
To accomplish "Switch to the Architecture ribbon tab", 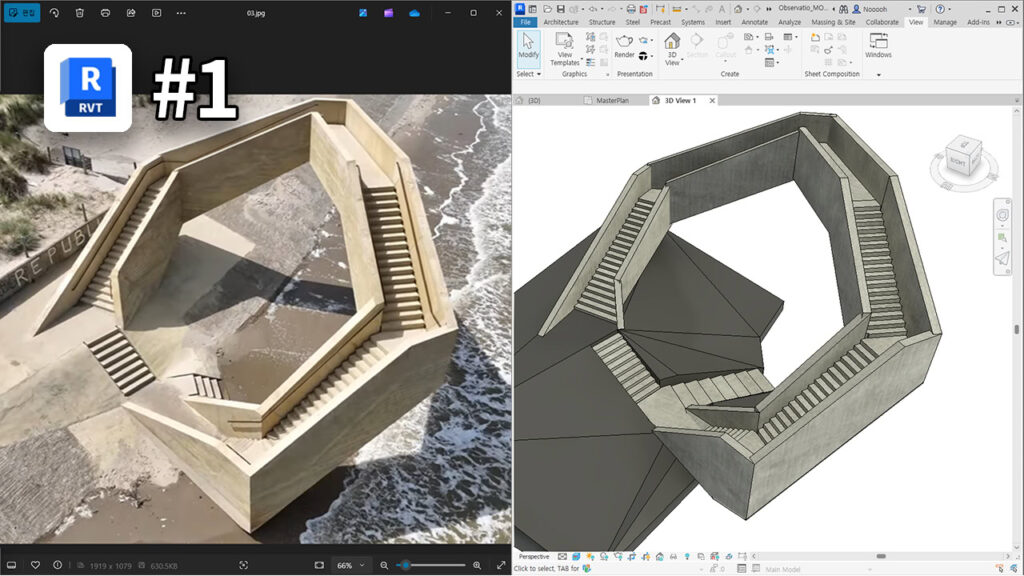I will tap(560, 22).
